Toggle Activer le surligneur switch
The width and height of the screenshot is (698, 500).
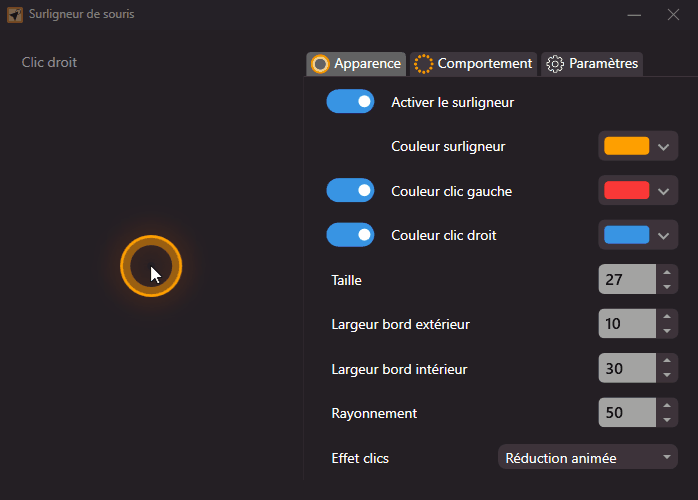point(350,101)
